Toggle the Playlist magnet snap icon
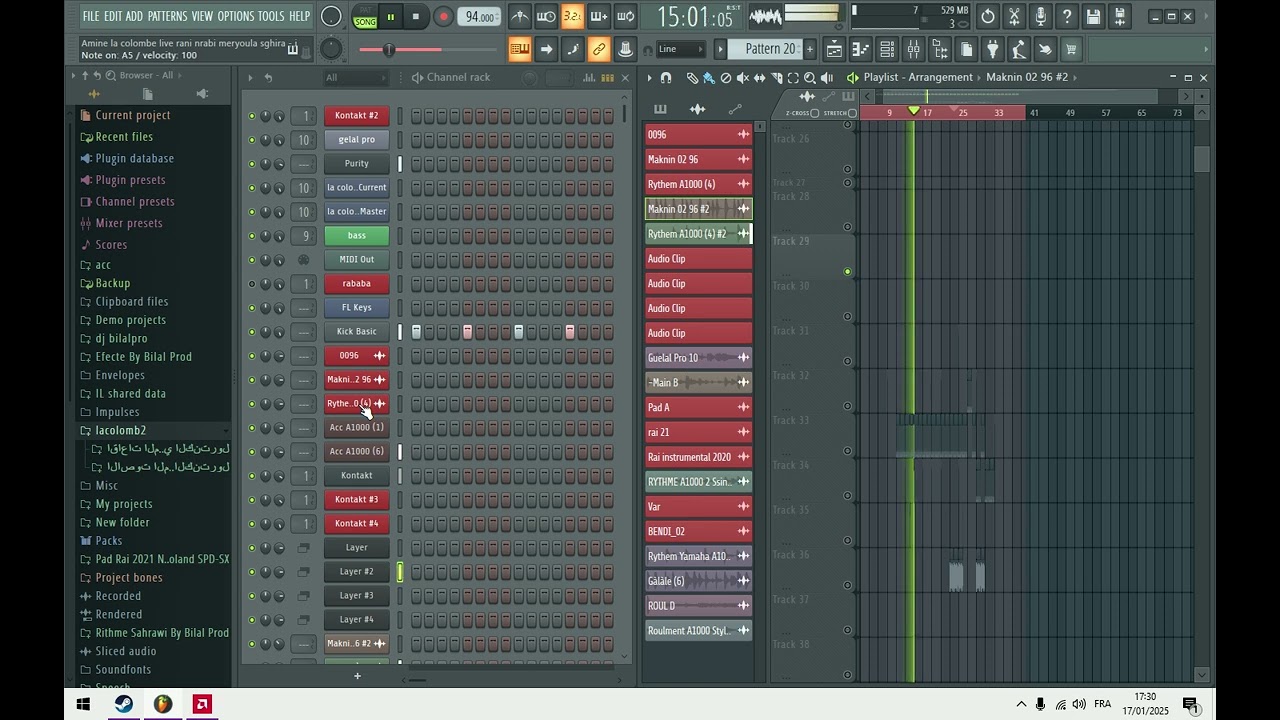The image size is (1280, 720). tap(666, 77)
